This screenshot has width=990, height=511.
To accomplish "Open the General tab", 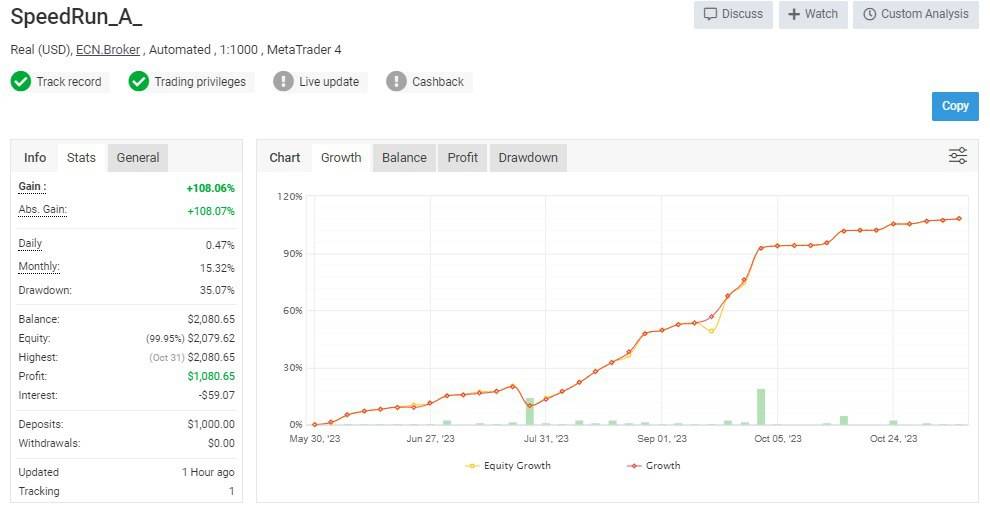I will click(138, 158).
